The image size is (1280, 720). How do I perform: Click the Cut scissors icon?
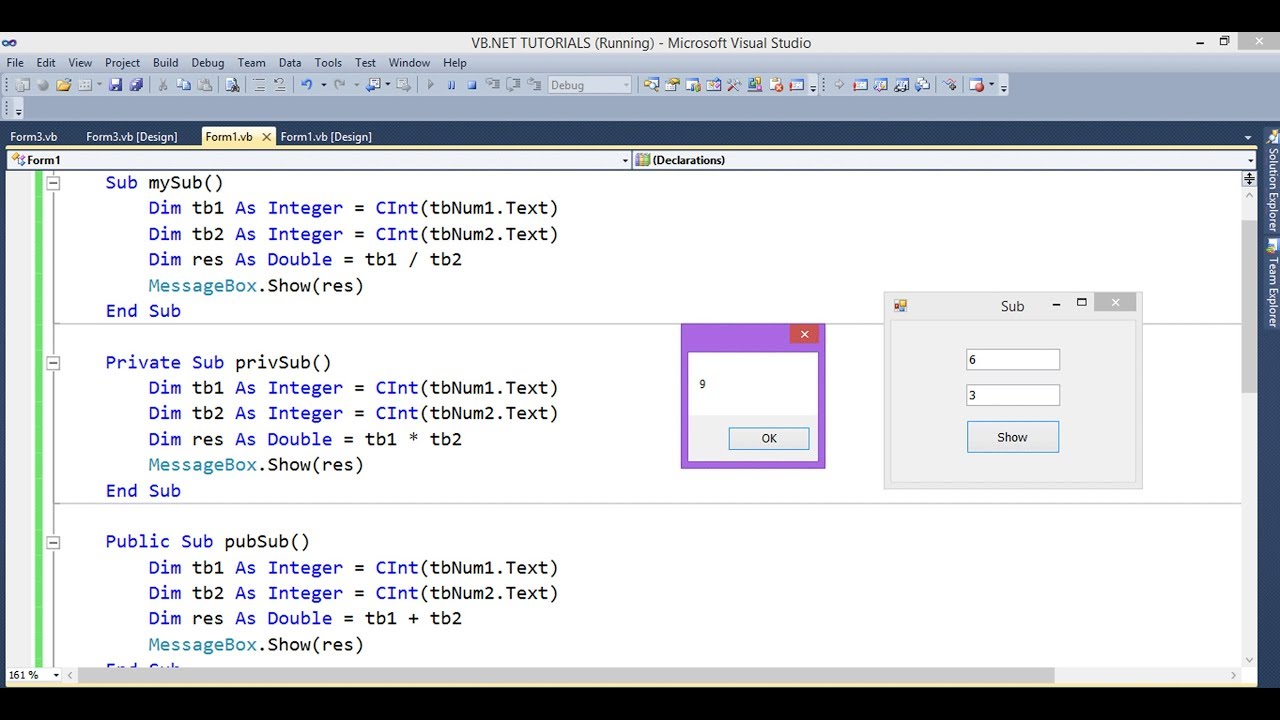click(163, 85)
